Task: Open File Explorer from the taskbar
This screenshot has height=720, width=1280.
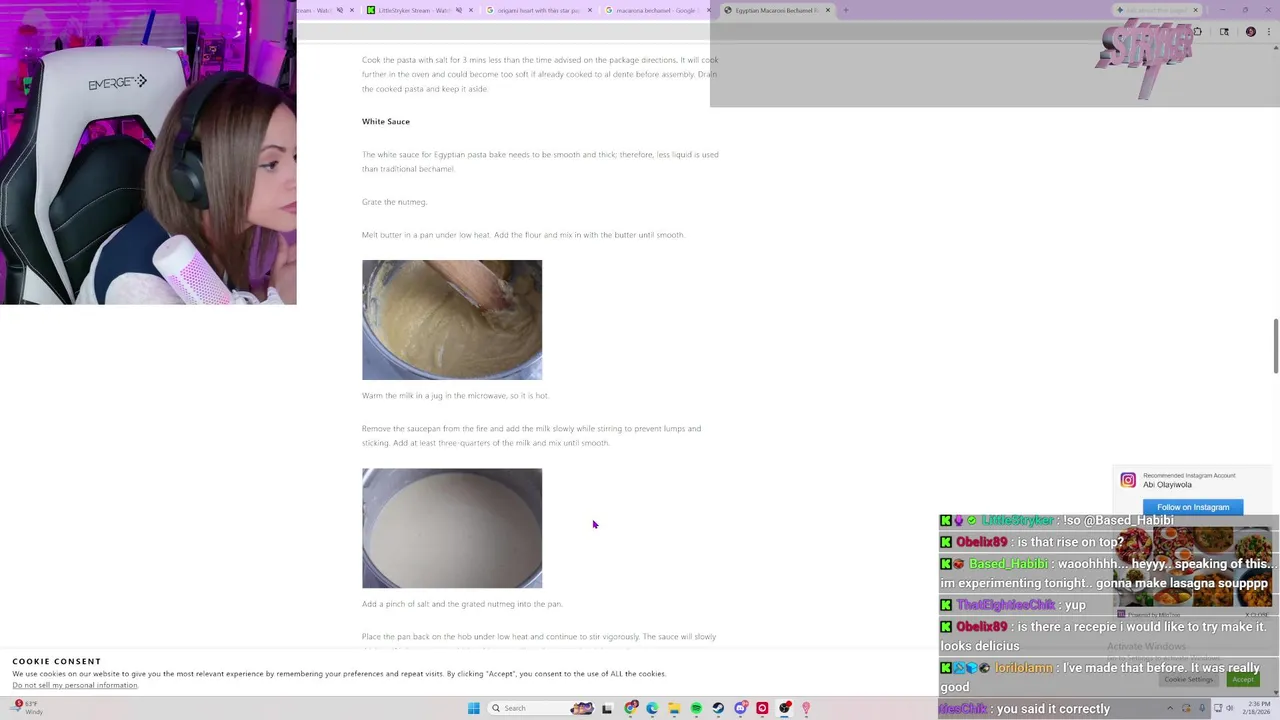Action: 674,708
